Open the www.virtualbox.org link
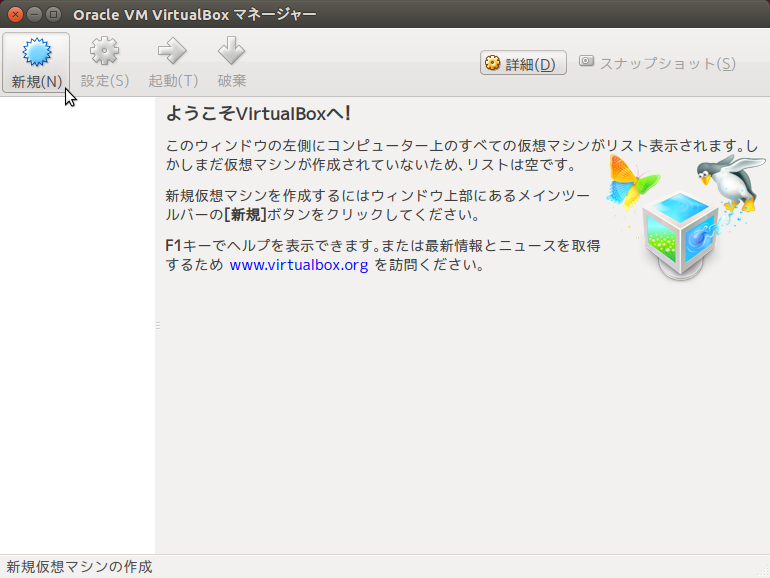This screenshot has height=578, width=770. coord(299,265)
